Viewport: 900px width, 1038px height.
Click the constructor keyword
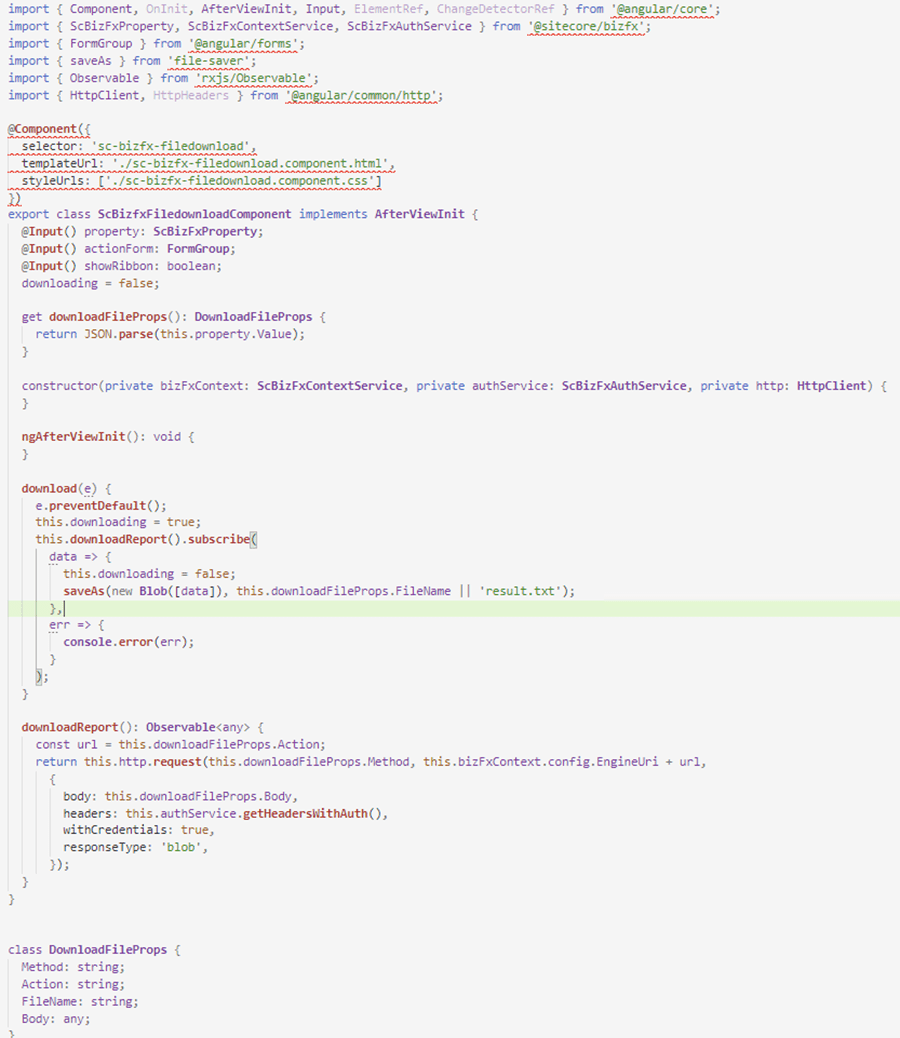coord(60,385)
